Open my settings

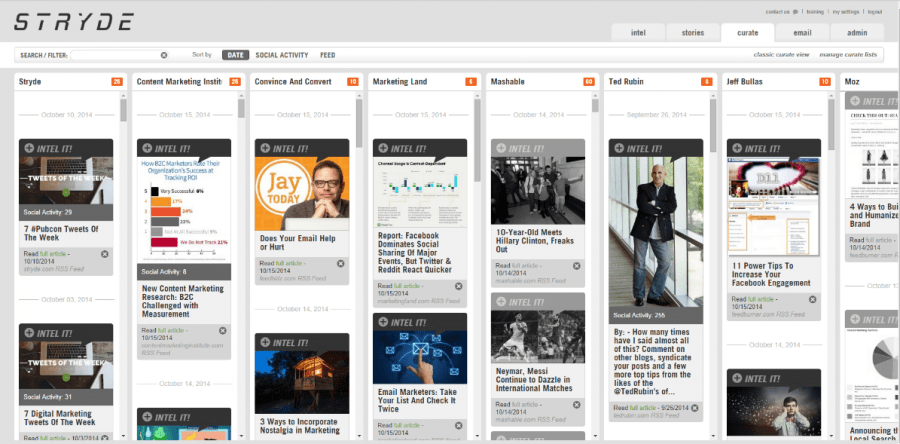pos(845,12)
